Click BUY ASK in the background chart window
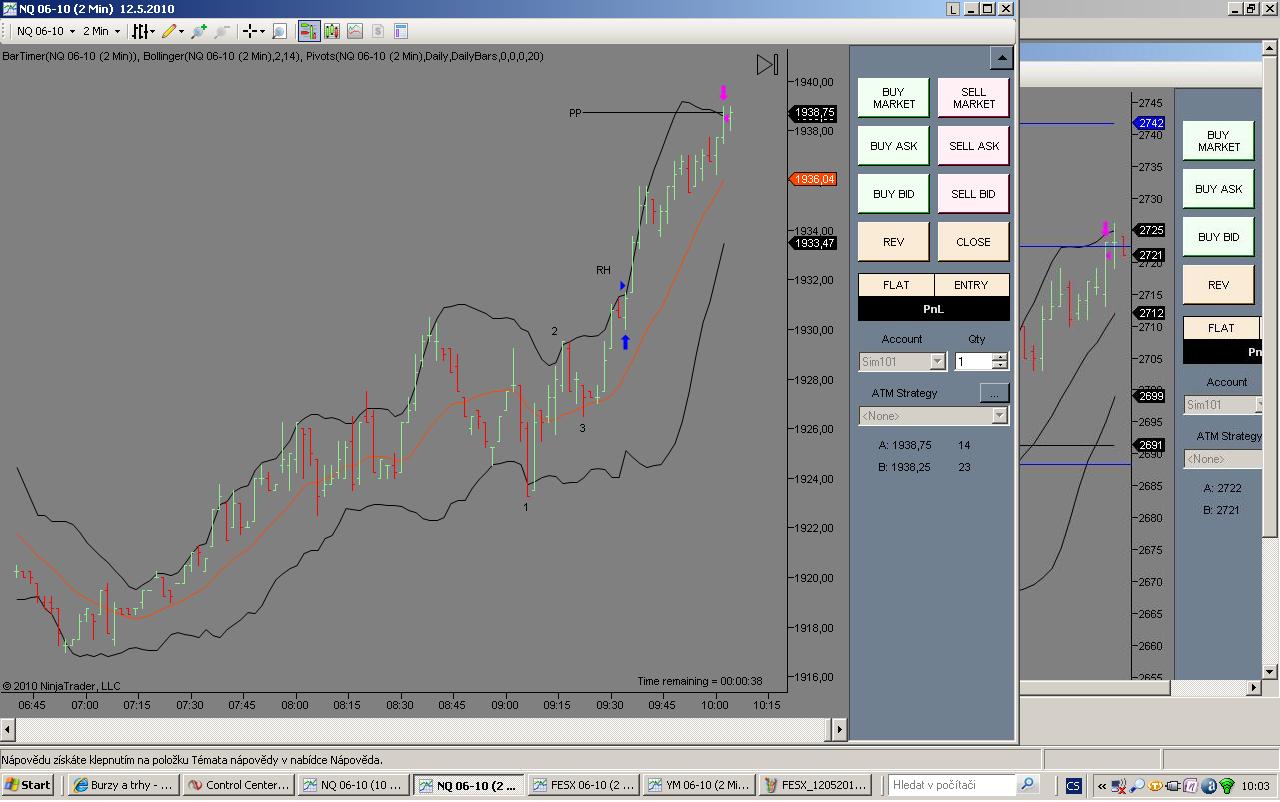This screenshot has height=802, width=1280. 1218,189
